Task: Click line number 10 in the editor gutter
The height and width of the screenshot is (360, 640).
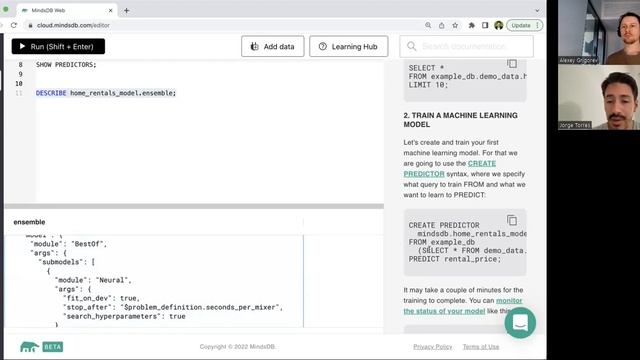Action: (19, 84)
